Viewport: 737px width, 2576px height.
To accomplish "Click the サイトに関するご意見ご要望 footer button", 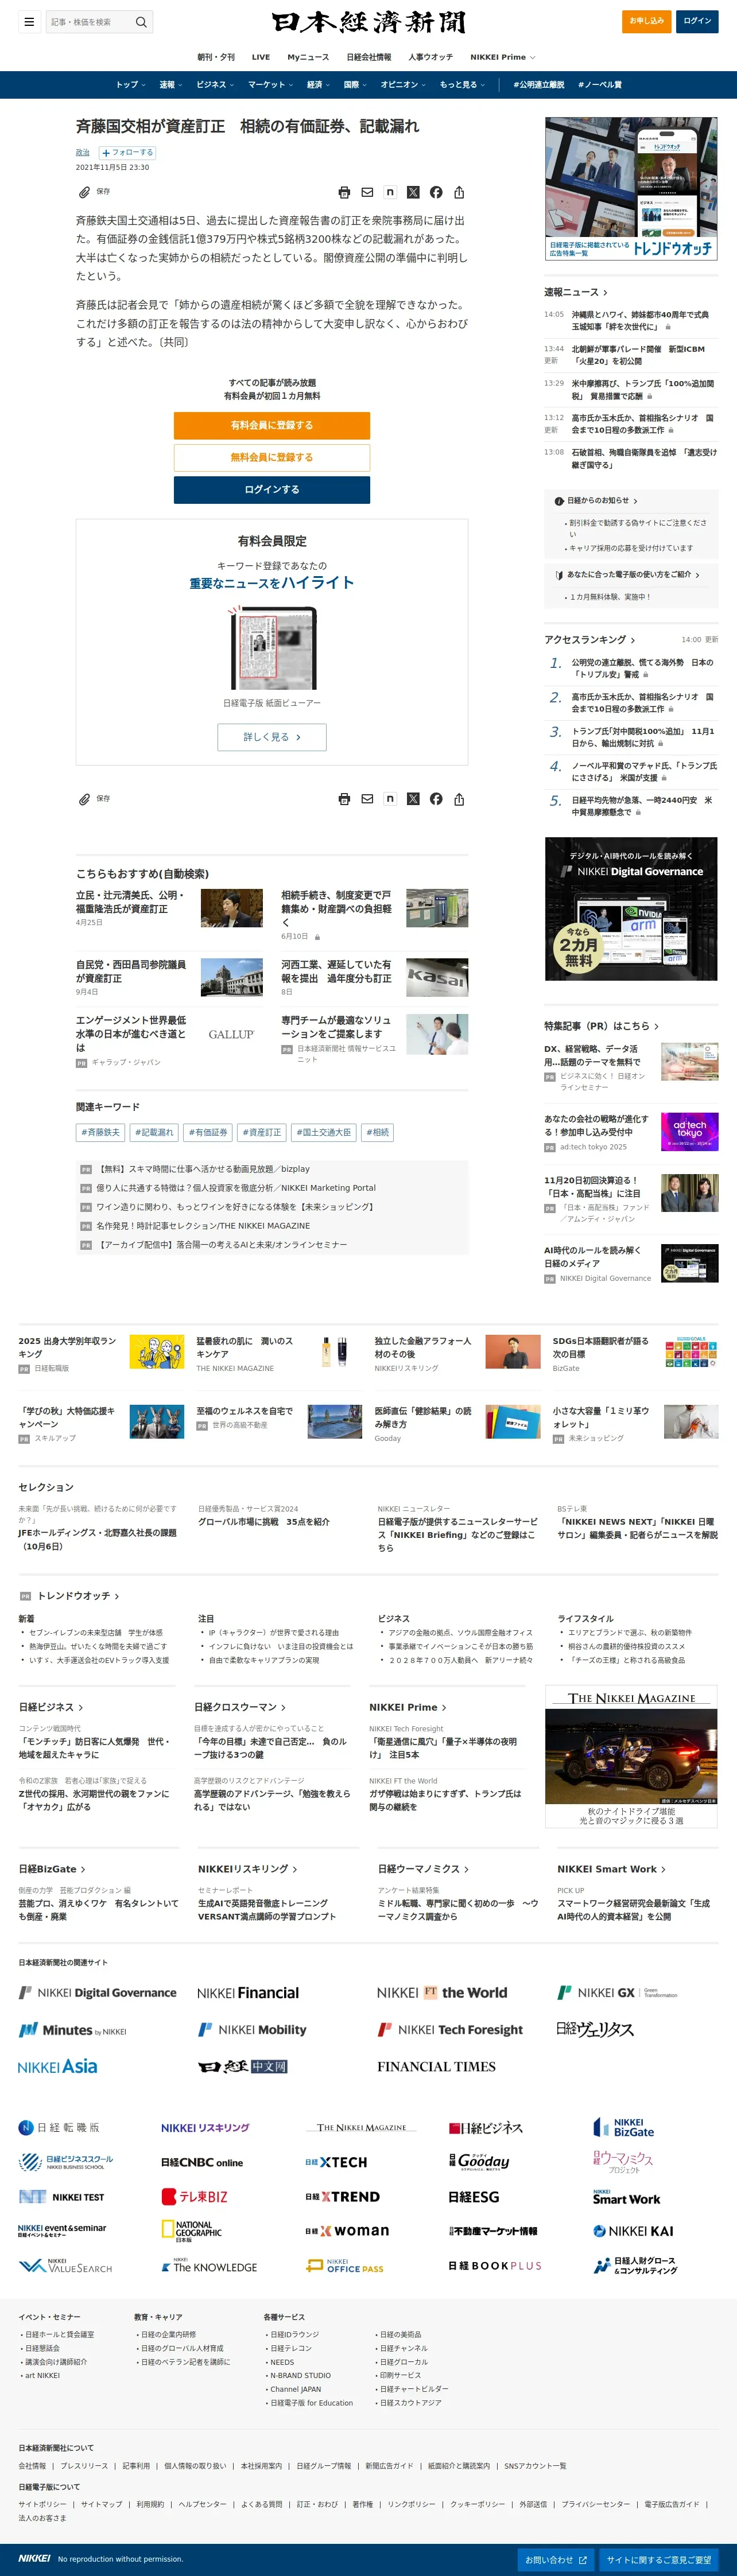I will [x=659, y=2560].
